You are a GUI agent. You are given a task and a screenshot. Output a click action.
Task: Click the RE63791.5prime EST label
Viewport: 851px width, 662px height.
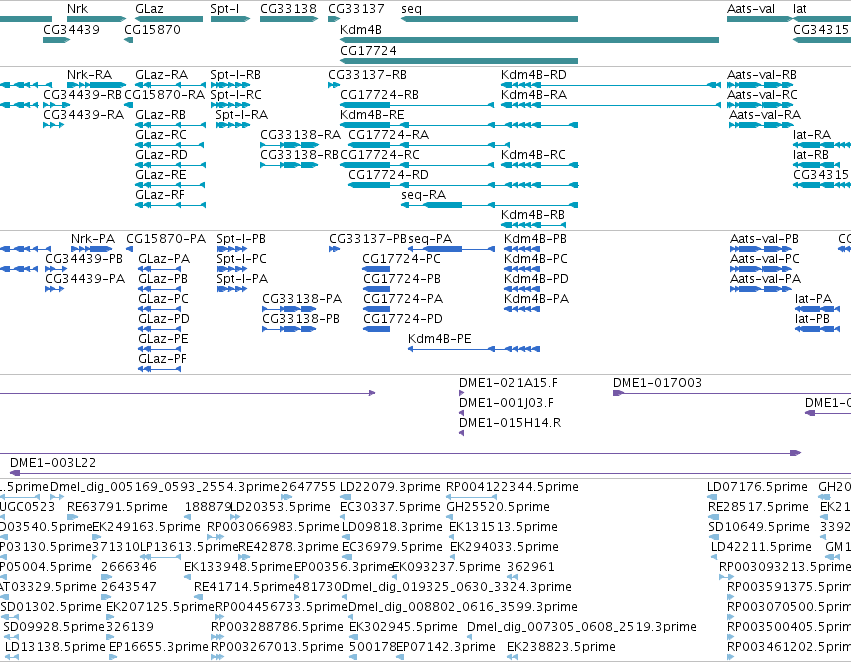[117, 507]
